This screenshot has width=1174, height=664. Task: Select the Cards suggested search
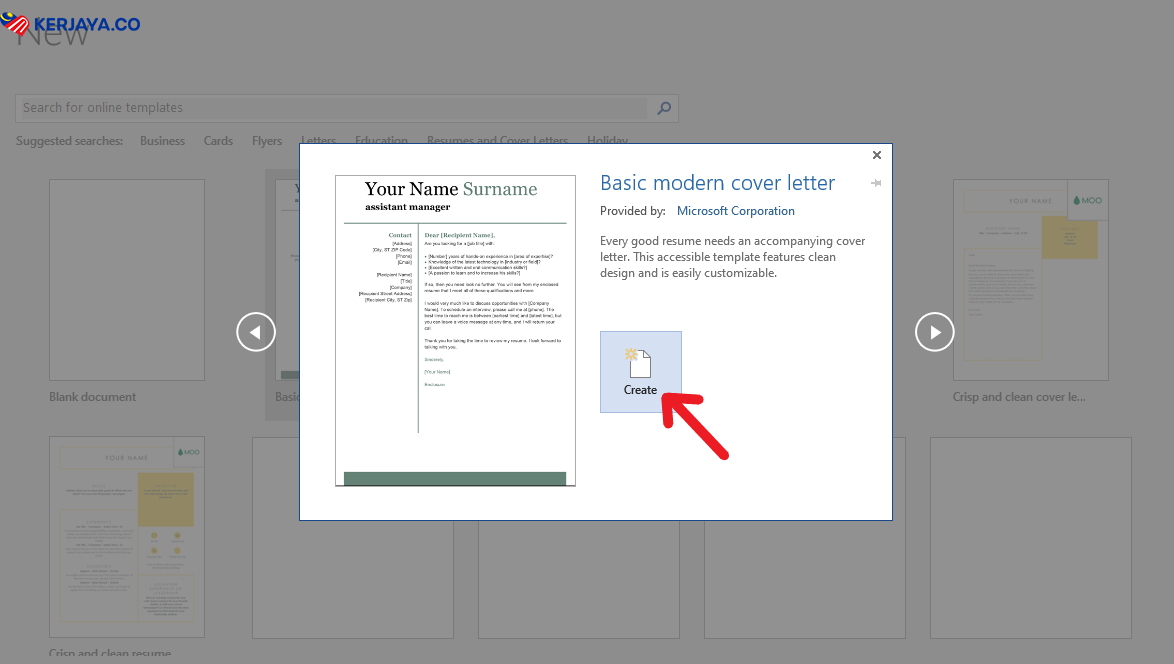[218, 141]
